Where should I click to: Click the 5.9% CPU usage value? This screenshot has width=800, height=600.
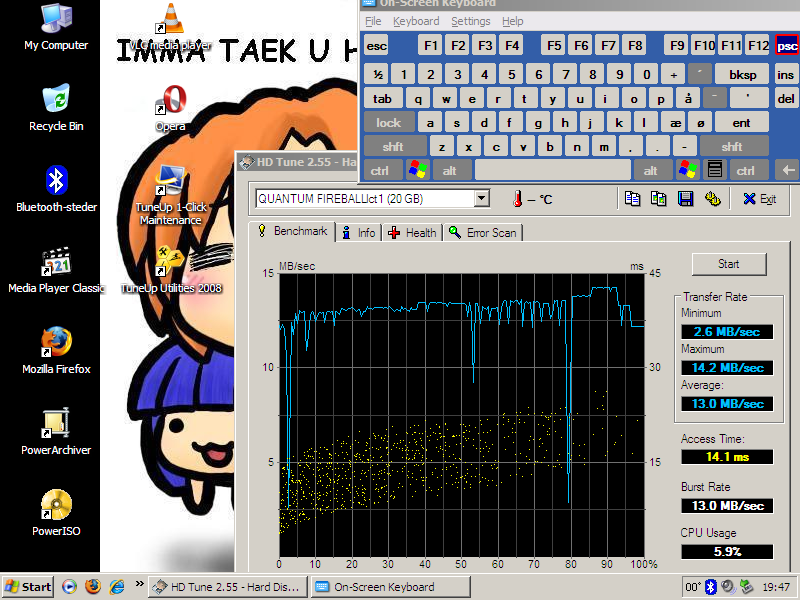tap(727, 552)
